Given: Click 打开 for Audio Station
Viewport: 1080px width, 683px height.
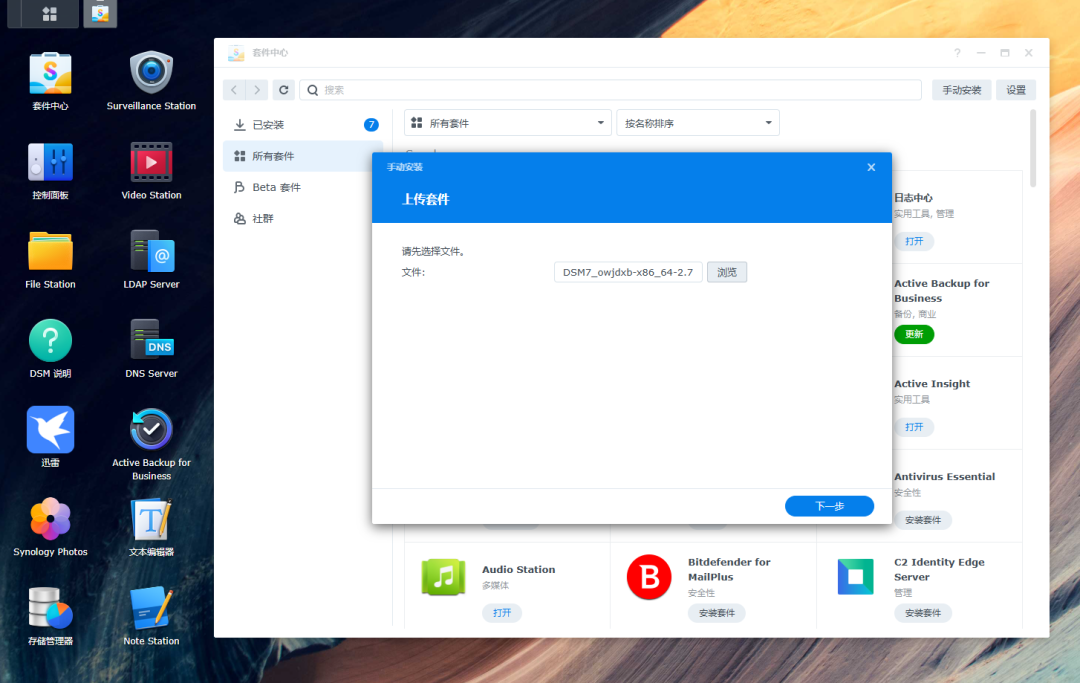Looking at the screenshot, I should click(502, 613).
